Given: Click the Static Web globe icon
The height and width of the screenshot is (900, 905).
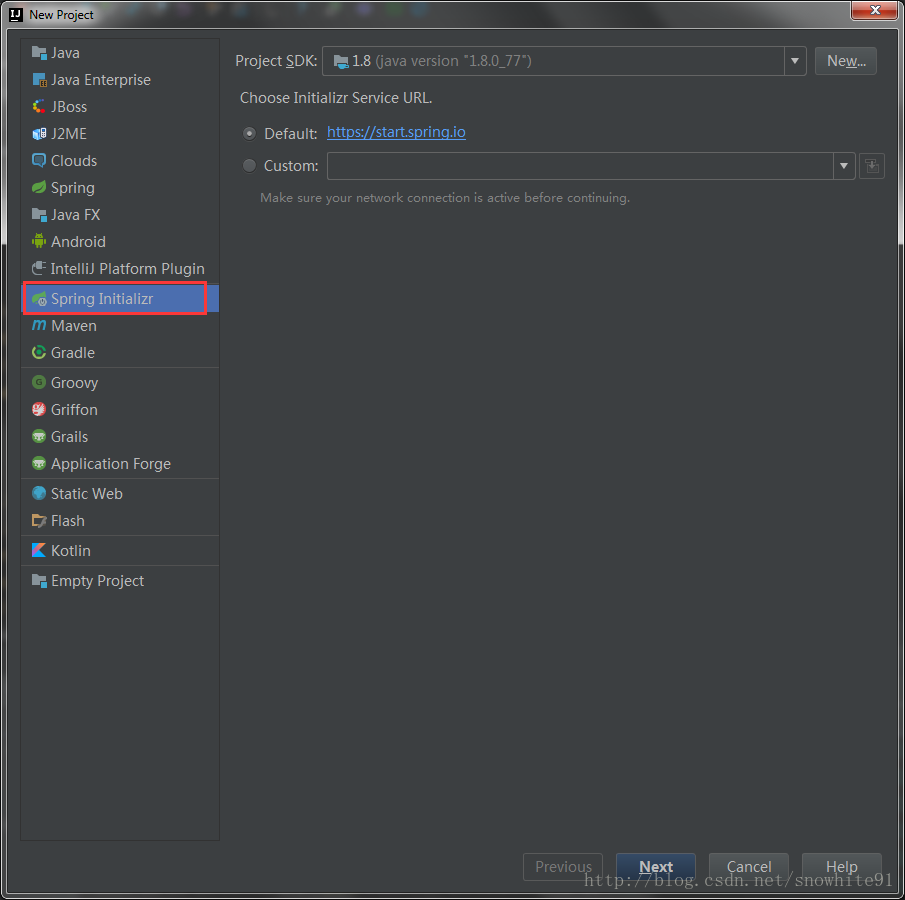Looking at the screenshot, I should tap(39, 494).
